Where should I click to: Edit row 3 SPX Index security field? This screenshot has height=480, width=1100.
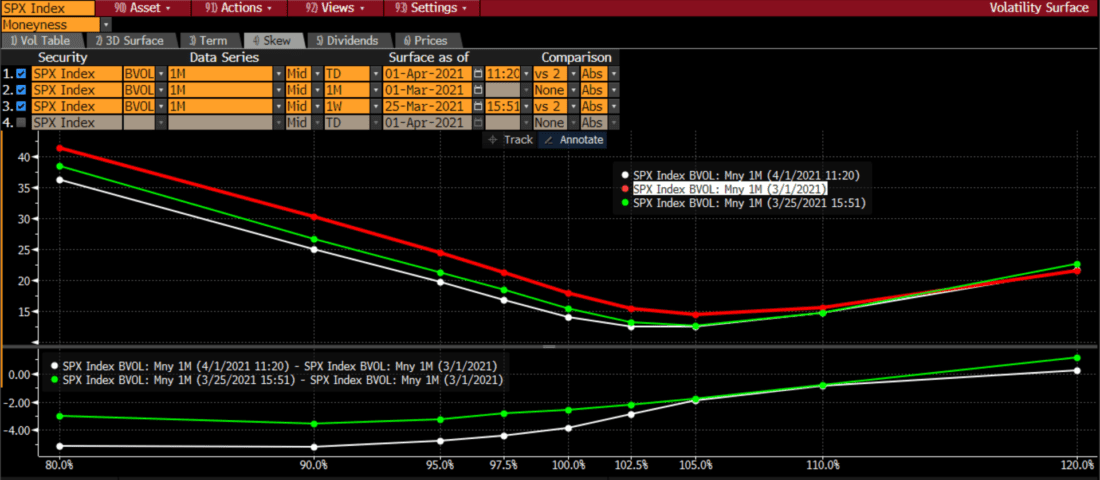76,107
